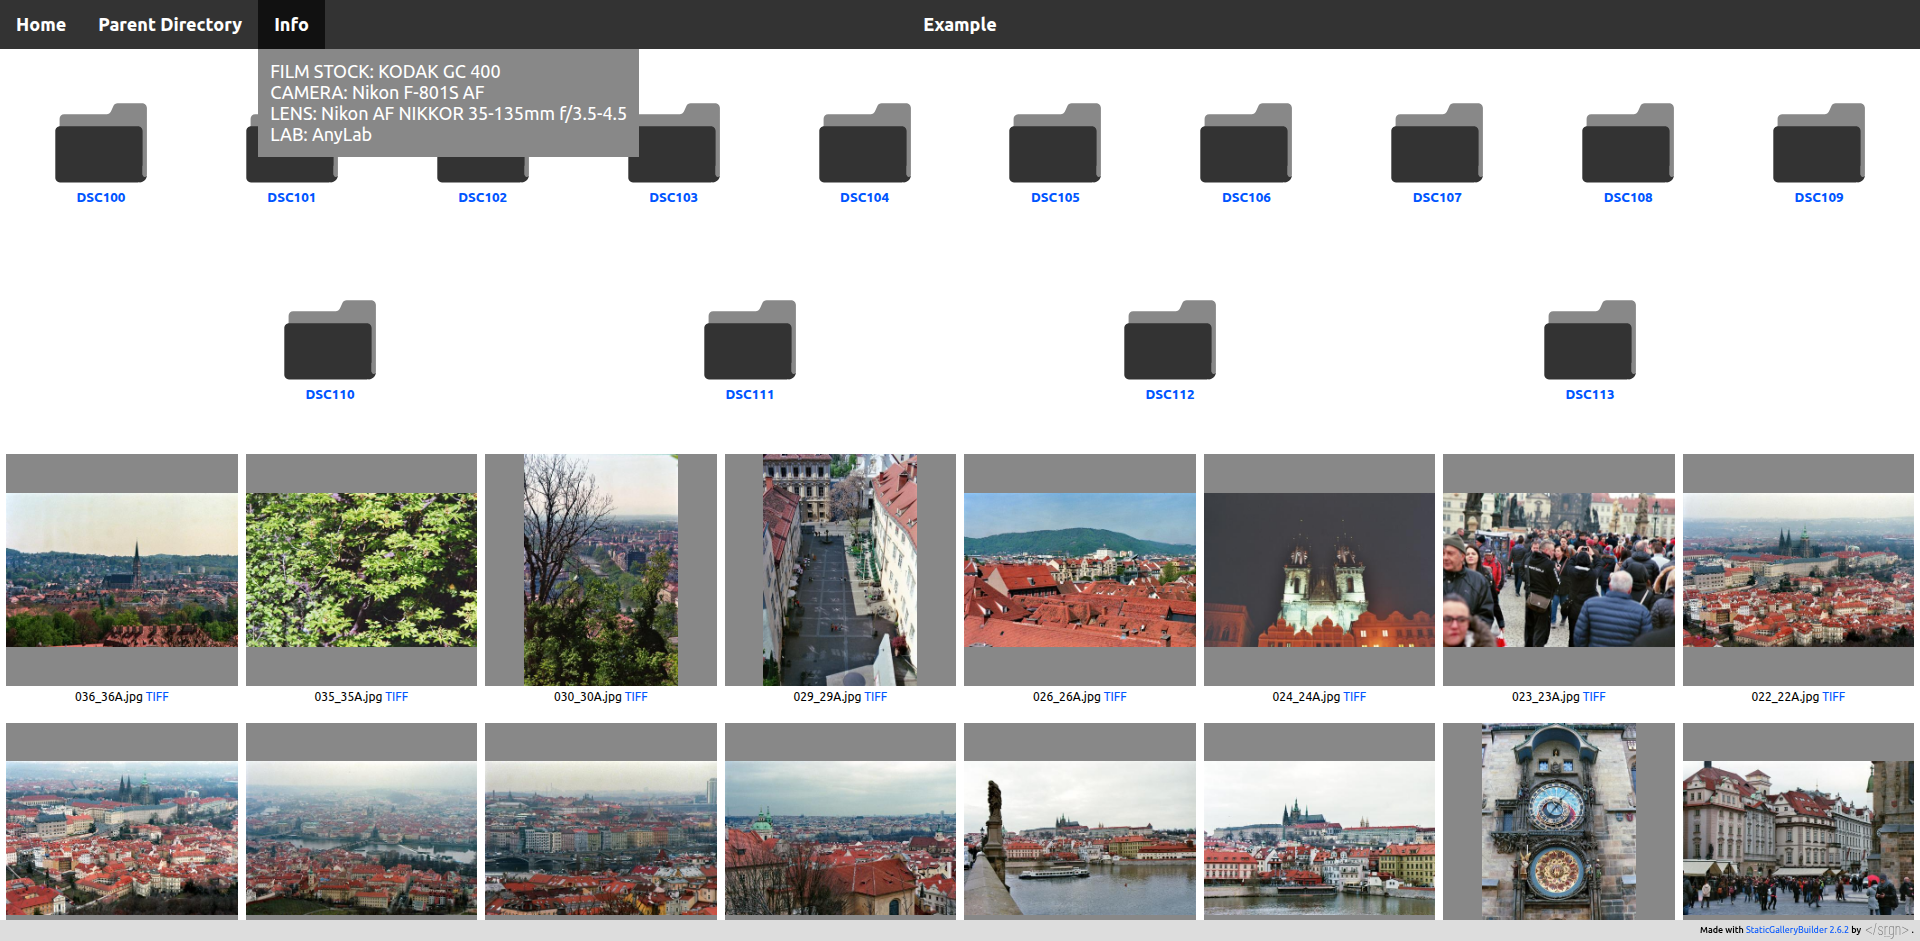This screenshot has height=941, width=1920.
Task: Open the DSC109 folder icon
Action: click(1818, 143)
